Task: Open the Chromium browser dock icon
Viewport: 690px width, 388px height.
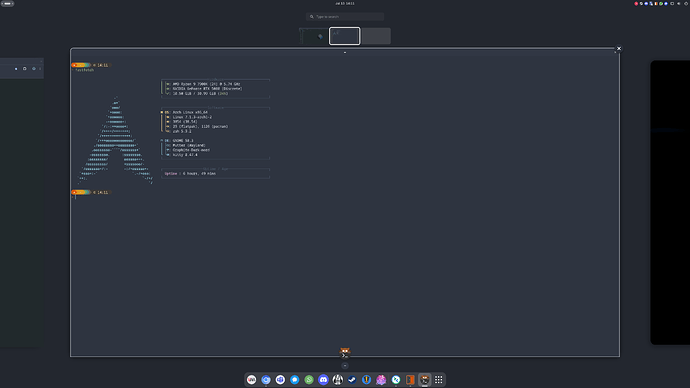Action: click(x=266, y=380)
